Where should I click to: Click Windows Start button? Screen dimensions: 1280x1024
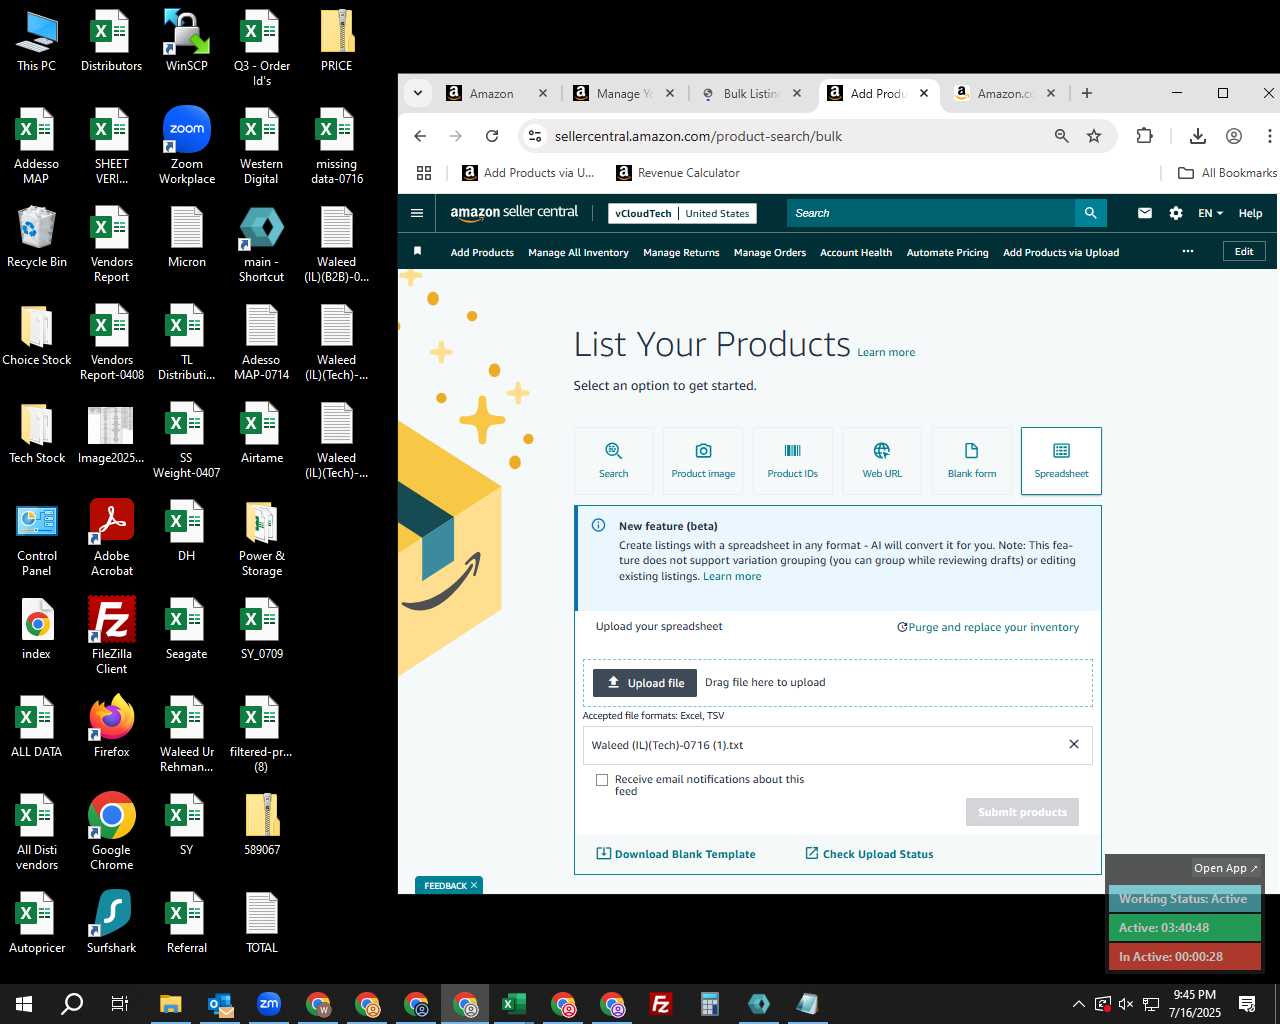click(x=24, y=1004)
